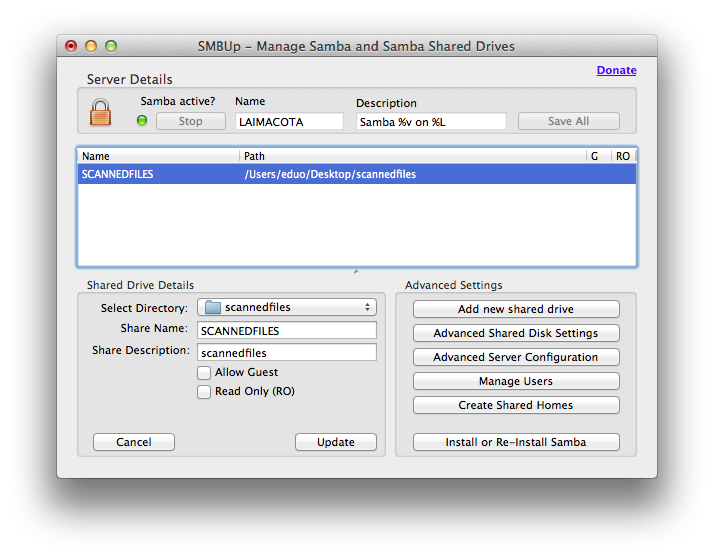Click the RO column header
This screenshot has height=557, width=714.
[623, 156]
